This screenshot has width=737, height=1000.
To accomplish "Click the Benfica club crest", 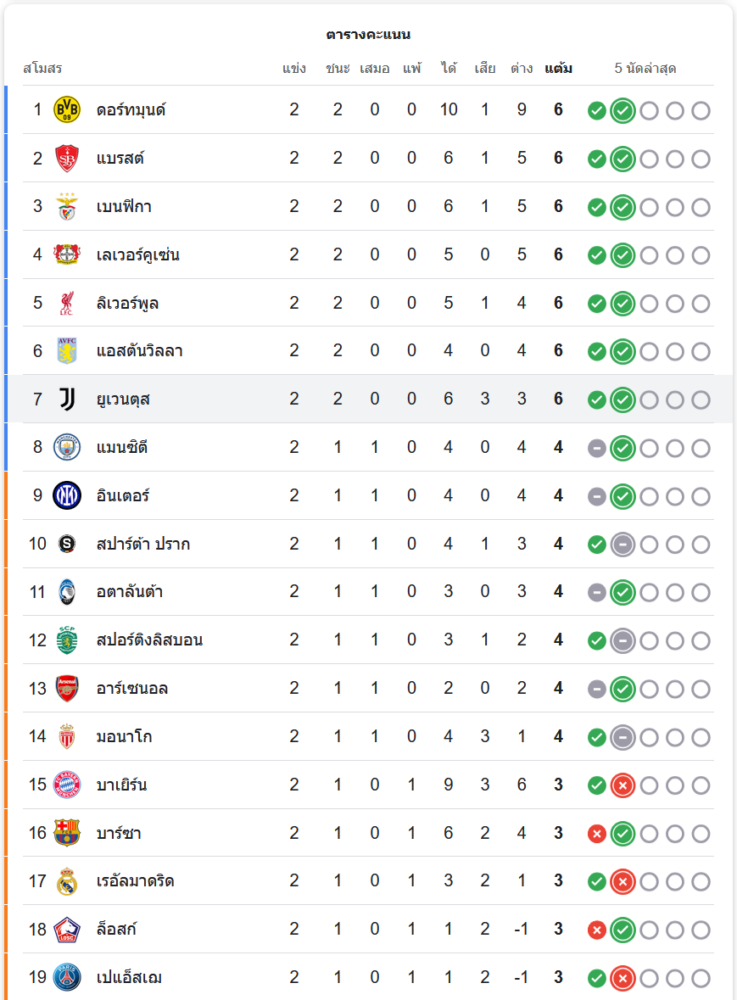I will pos(67,206).
